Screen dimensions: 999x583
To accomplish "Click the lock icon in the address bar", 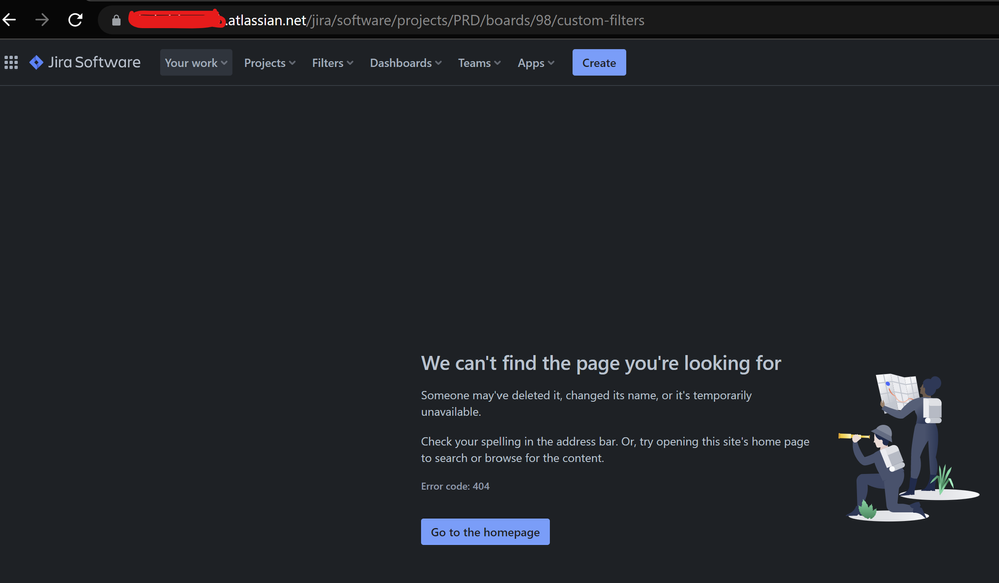I will [x=116, y=20].
